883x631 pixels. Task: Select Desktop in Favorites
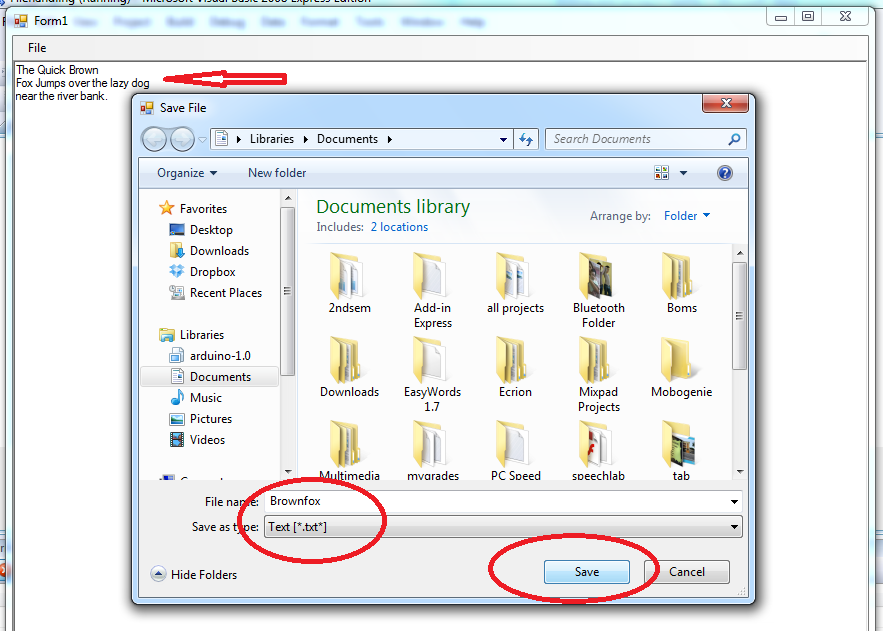(x=201, y=230)
